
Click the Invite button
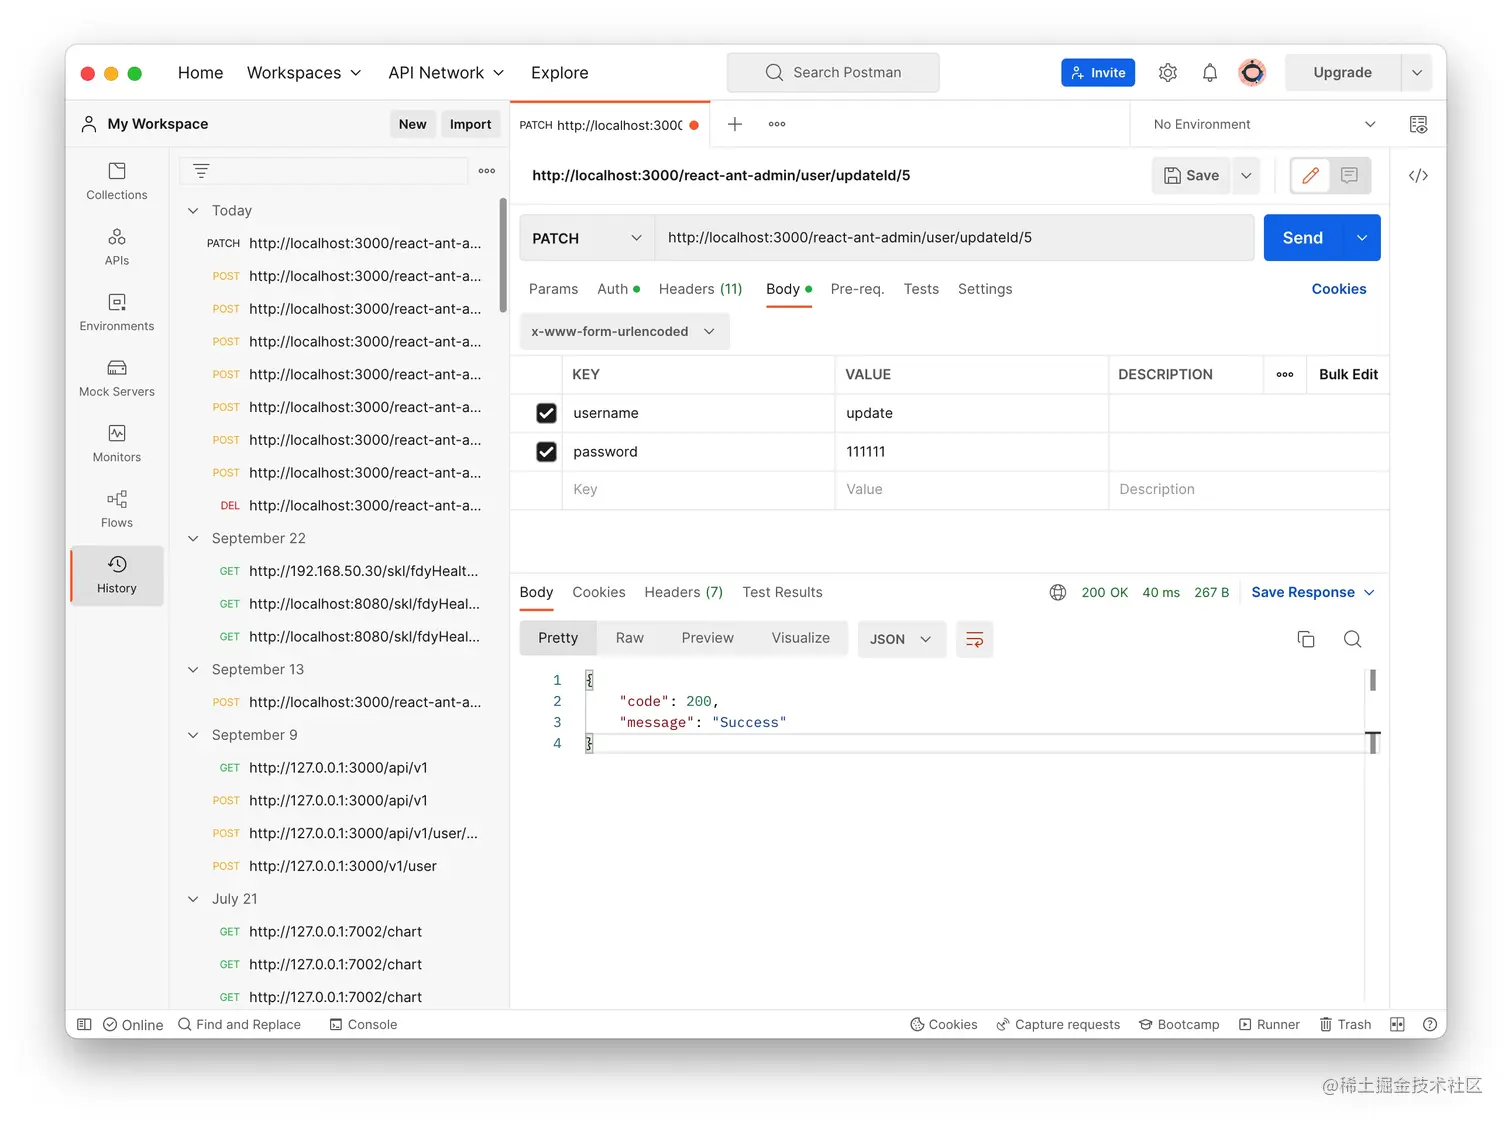point(1098,73)
